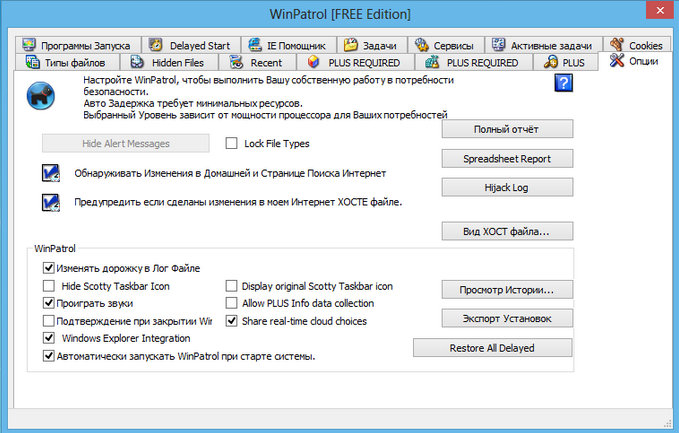
Task: Toggle HOSTS file change warning icon
Action: pyautogui.click(x=51, y=202)
